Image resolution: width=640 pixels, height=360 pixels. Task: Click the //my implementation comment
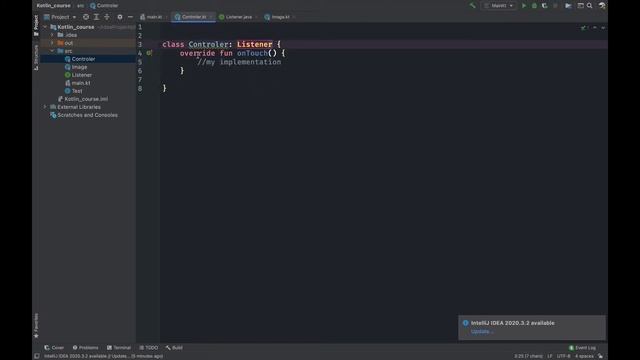pos(239,62)
